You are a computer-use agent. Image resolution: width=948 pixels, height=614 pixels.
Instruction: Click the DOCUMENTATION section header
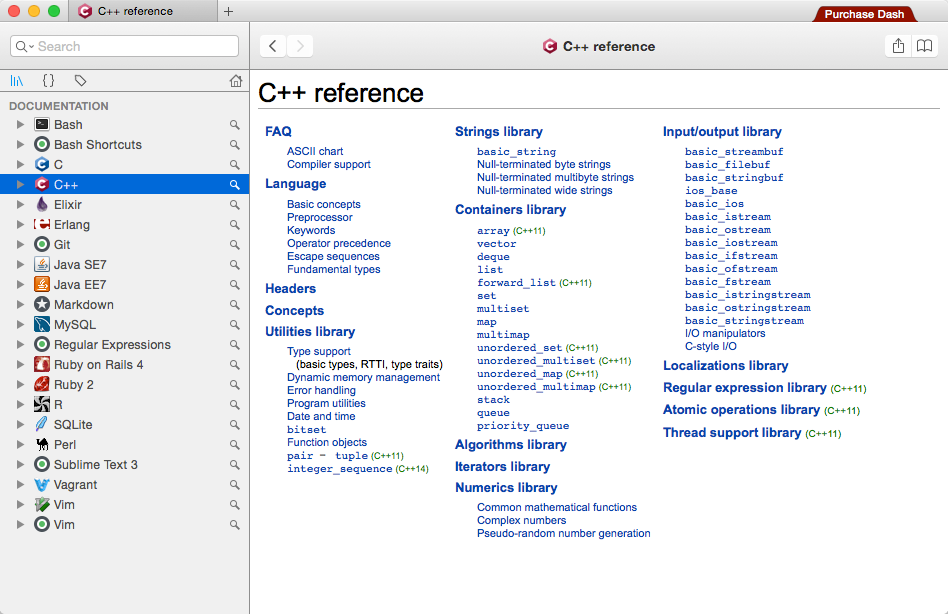pyautogui.click(x=59, y=106)
